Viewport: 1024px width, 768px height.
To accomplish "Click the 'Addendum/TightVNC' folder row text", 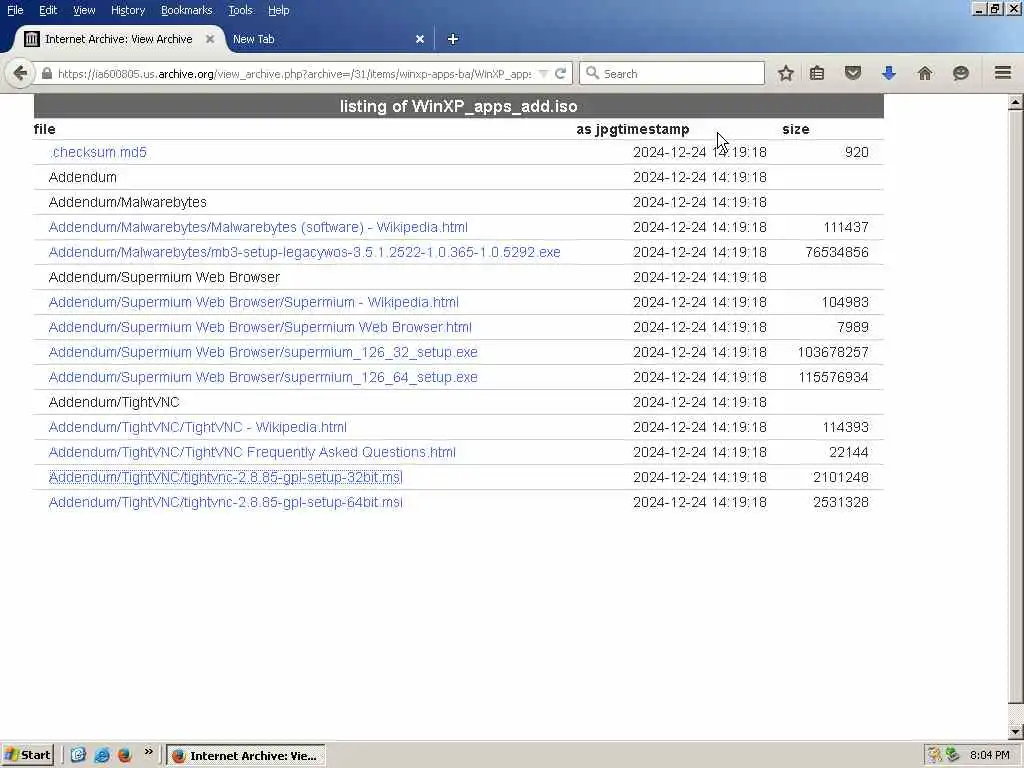I will point(114,402).
